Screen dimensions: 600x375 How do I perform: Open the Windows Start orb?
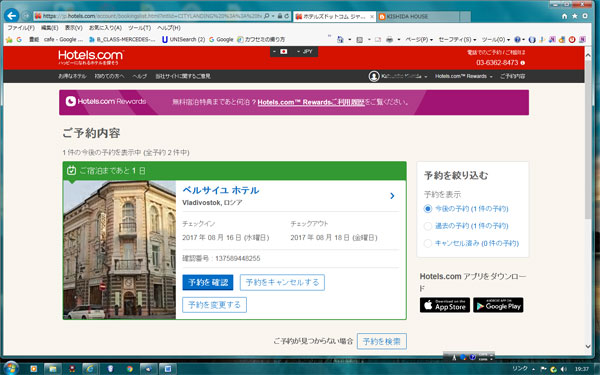click(10, 368)
